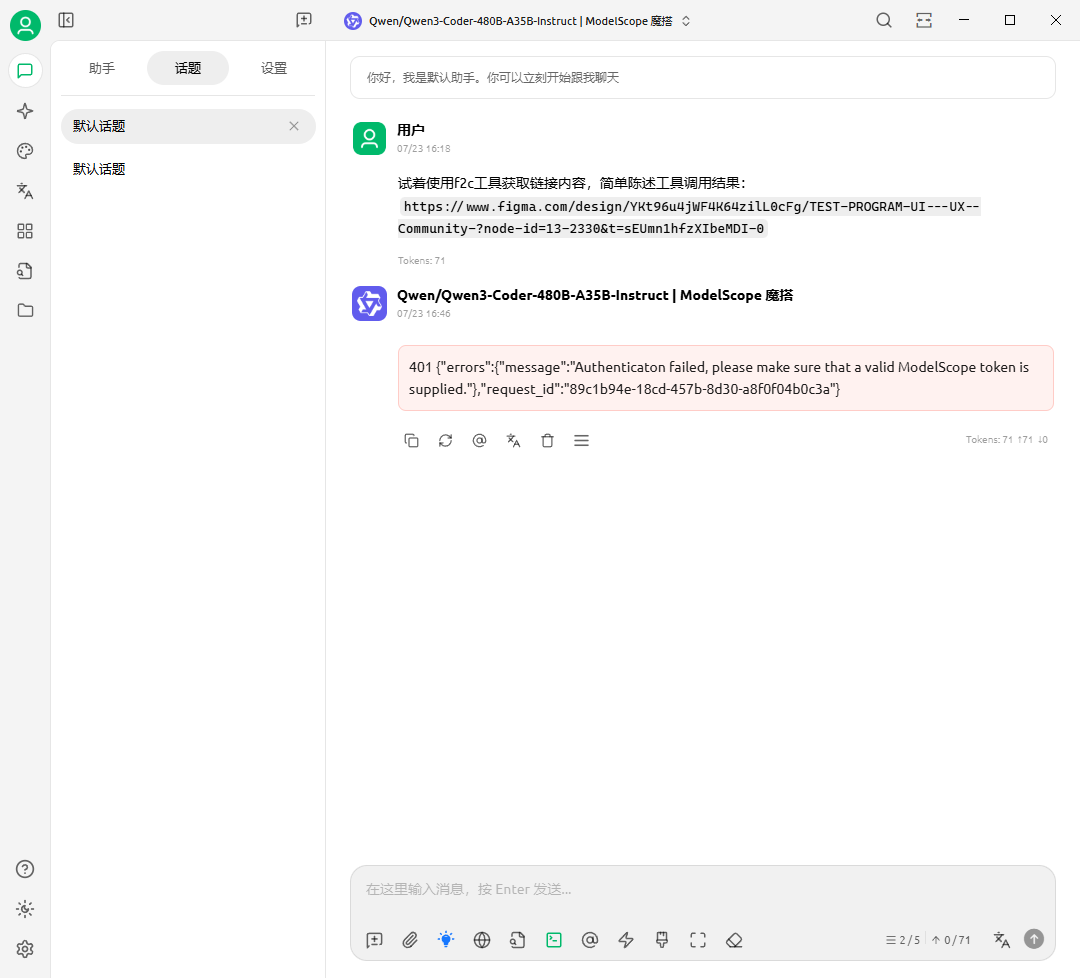Open the settings gear icon
Image resolution: width=1080 pixels, height=978 pixels.
point(25,949)
